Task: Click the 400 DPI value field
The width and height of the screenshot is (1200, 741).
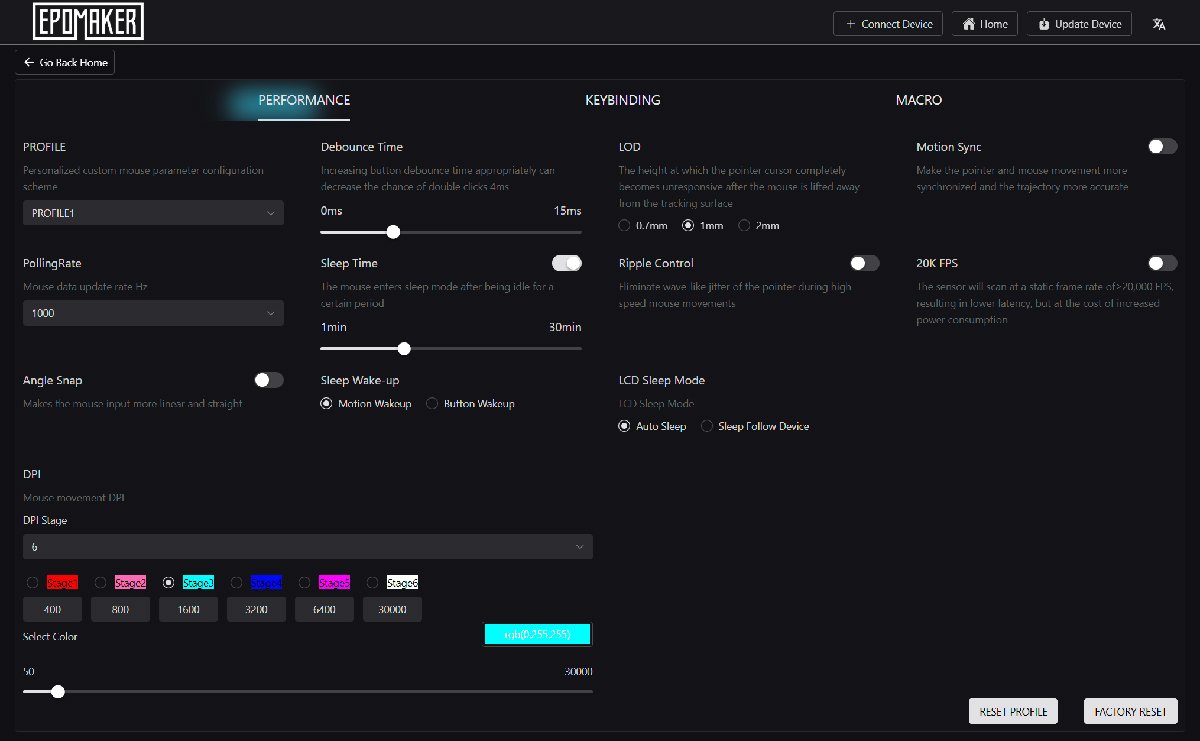Action: (52, 609)
